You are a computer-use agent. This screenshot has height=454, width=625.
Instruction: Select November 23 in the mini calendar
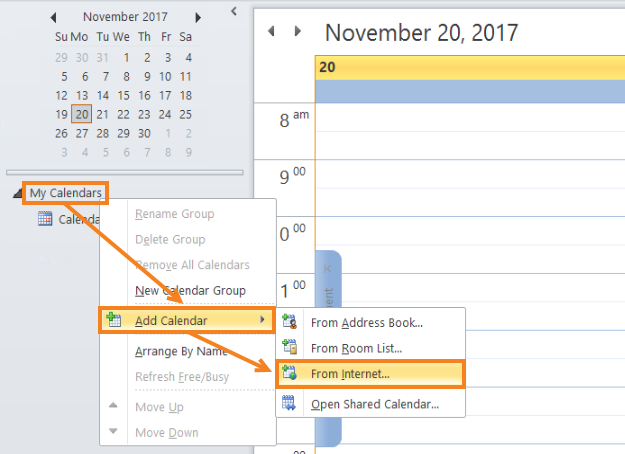click(x=146, y=114)
